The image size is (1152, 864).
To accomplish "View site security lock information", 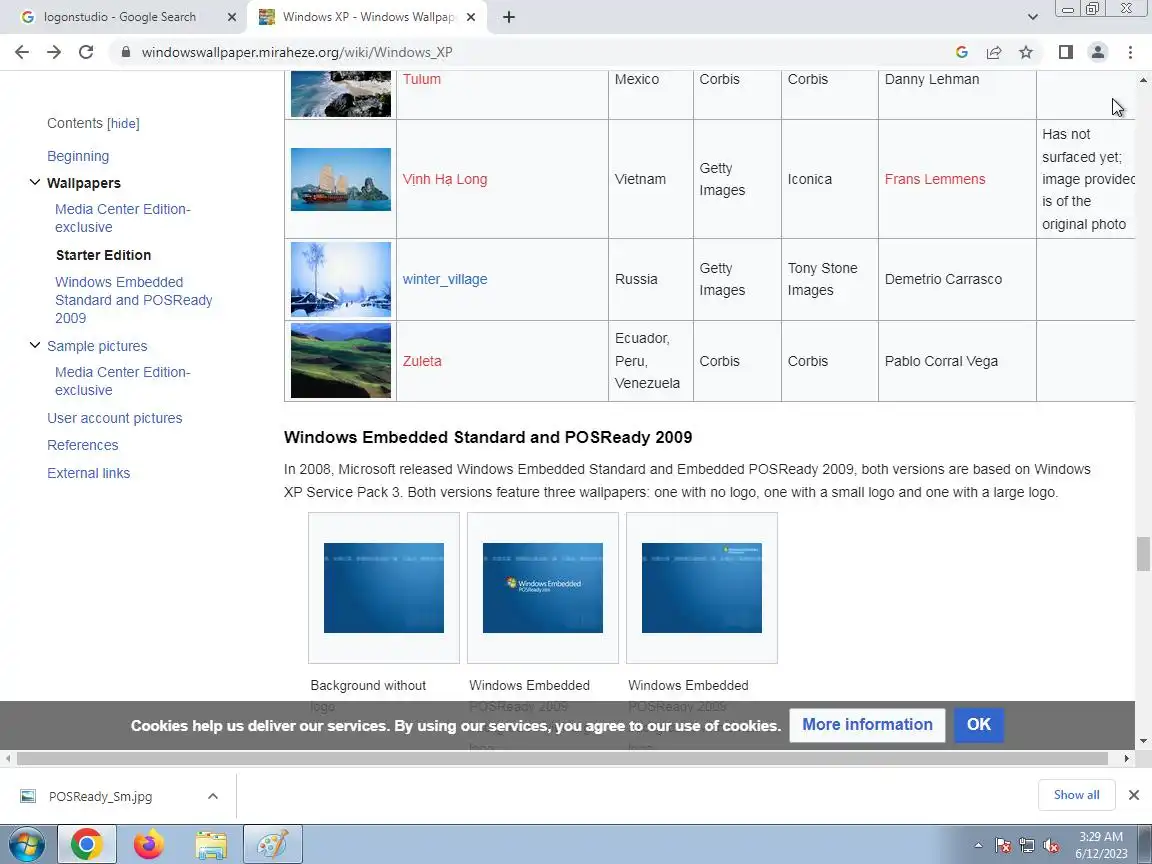I will coord(126,52).
